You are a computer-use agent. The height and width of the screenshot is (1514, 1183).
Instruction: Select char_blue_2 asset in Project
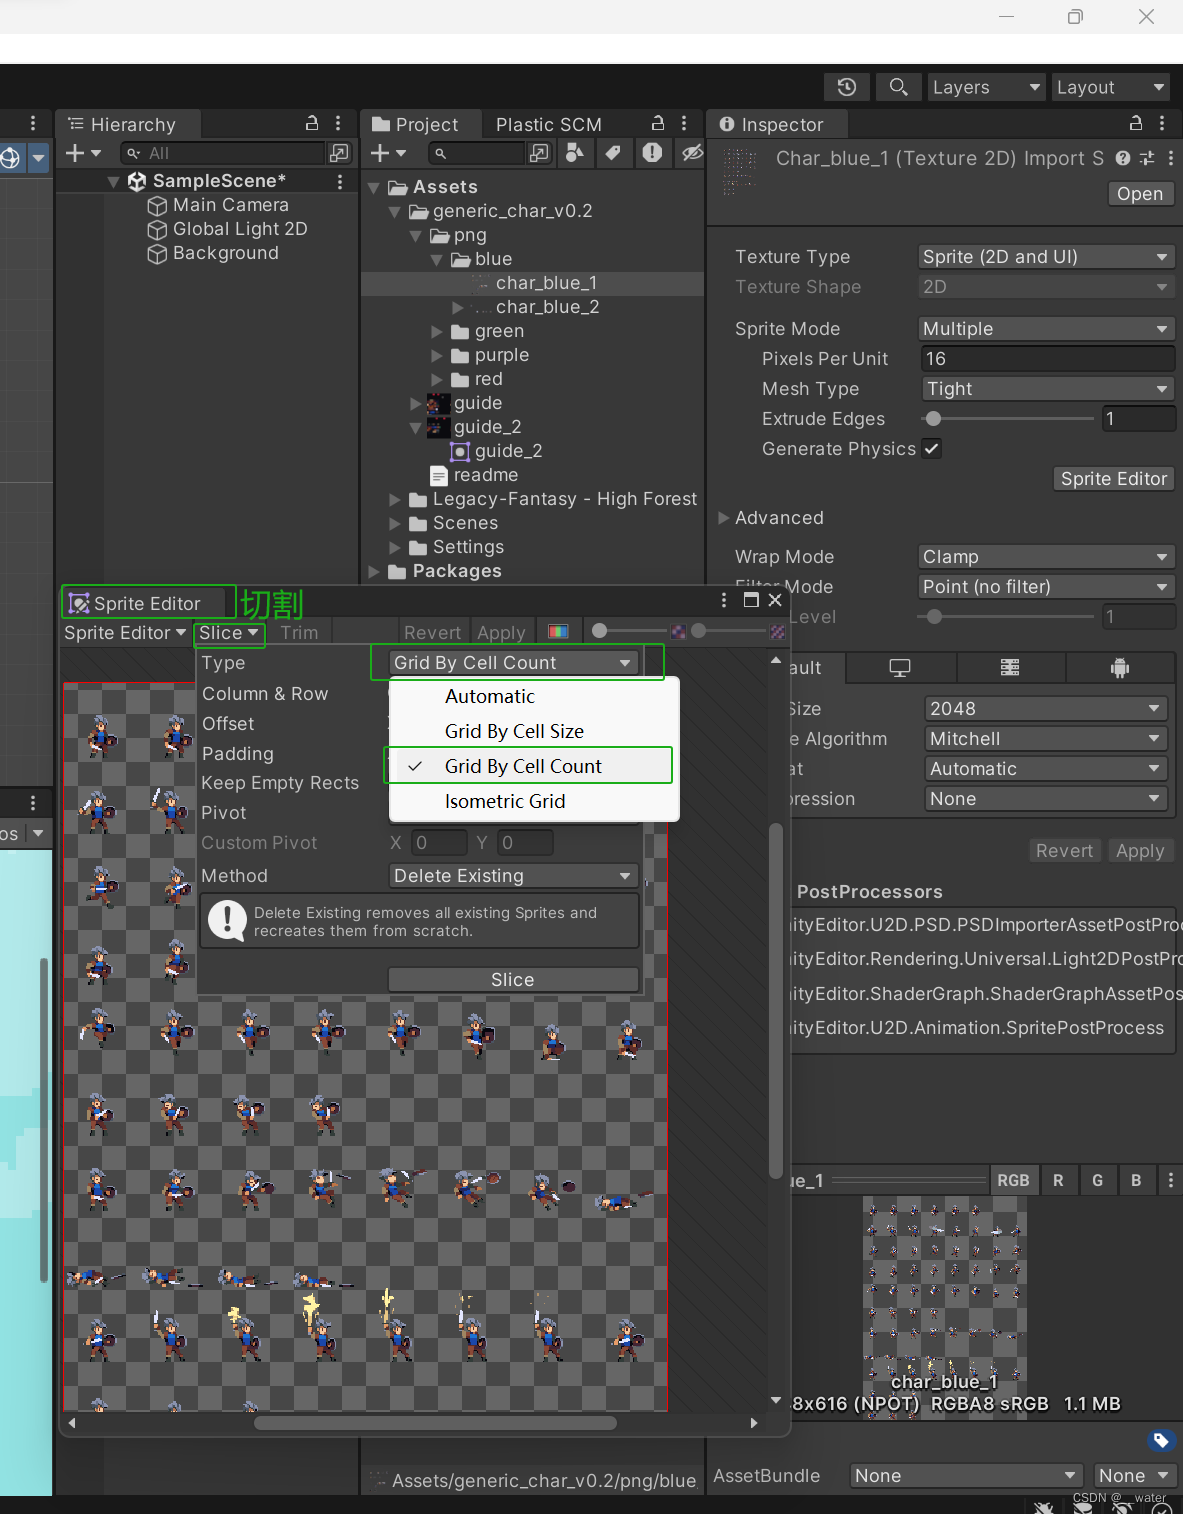click(547, 307)
